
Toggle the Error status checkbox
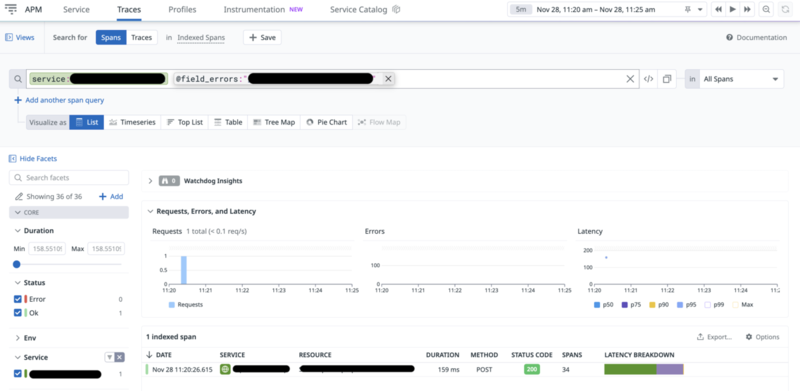(18, 299)
